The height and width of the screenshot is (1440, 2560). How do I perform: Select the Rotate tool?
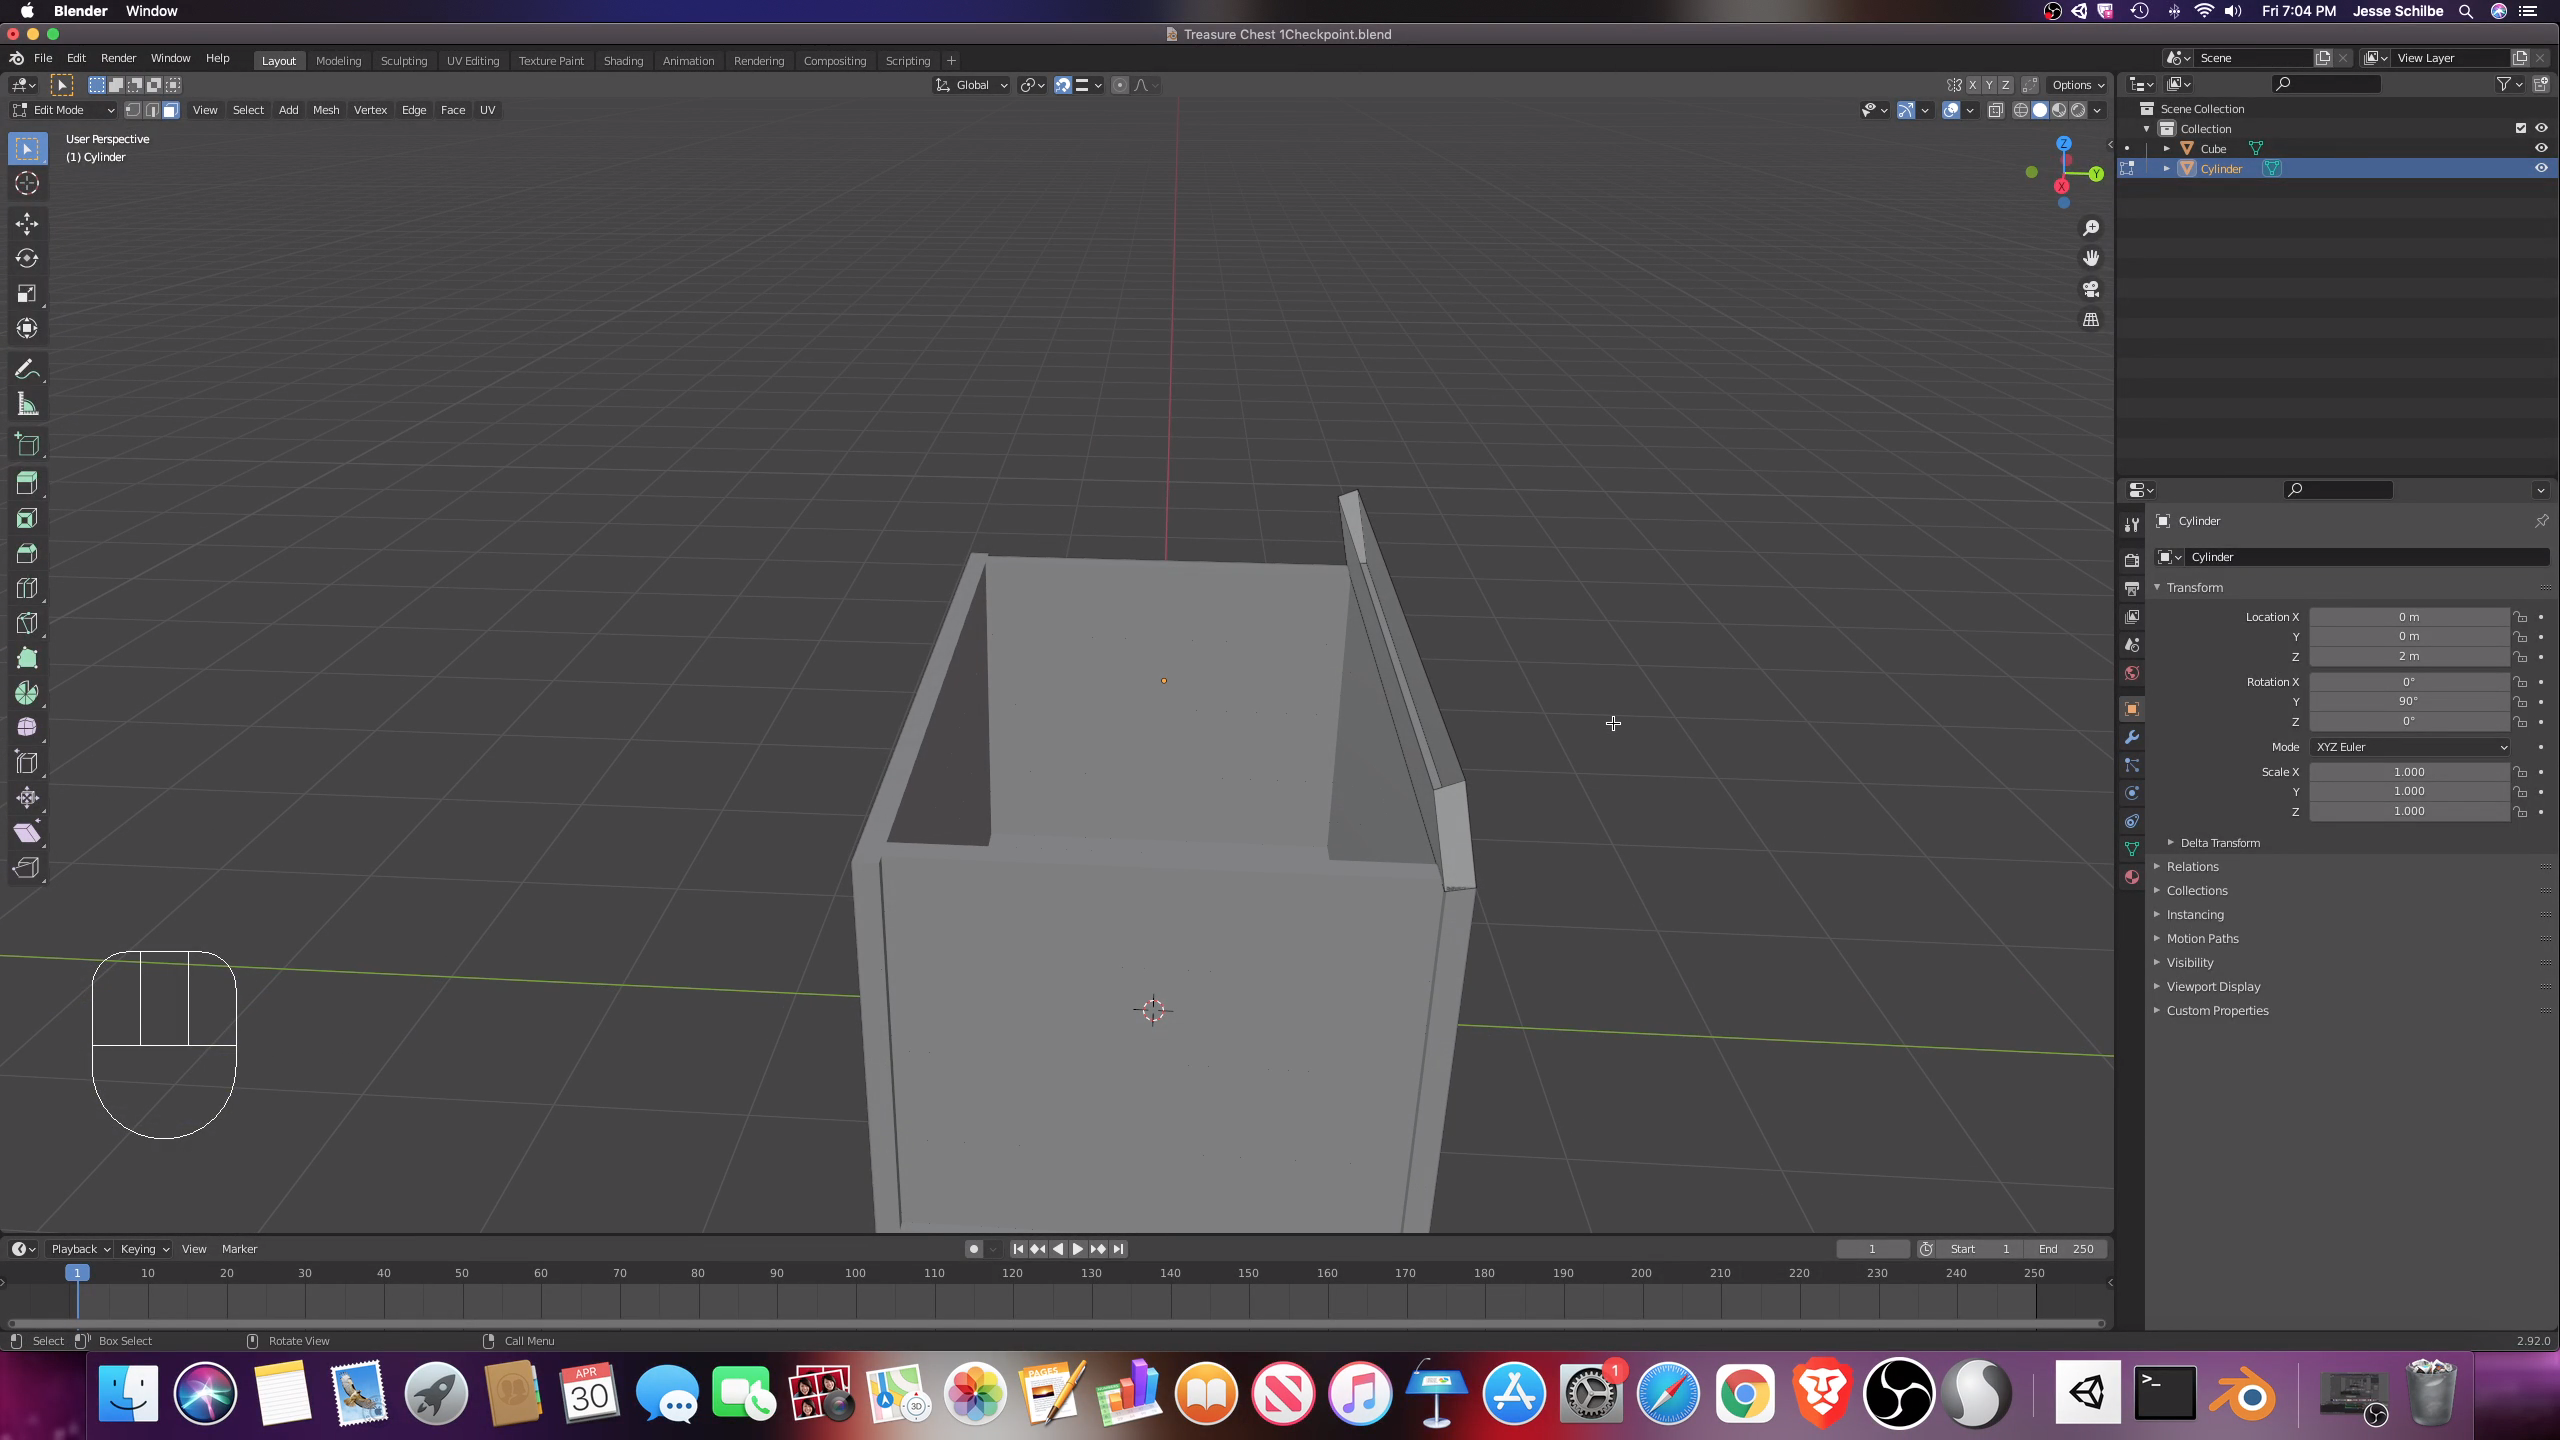click(27, 258)
